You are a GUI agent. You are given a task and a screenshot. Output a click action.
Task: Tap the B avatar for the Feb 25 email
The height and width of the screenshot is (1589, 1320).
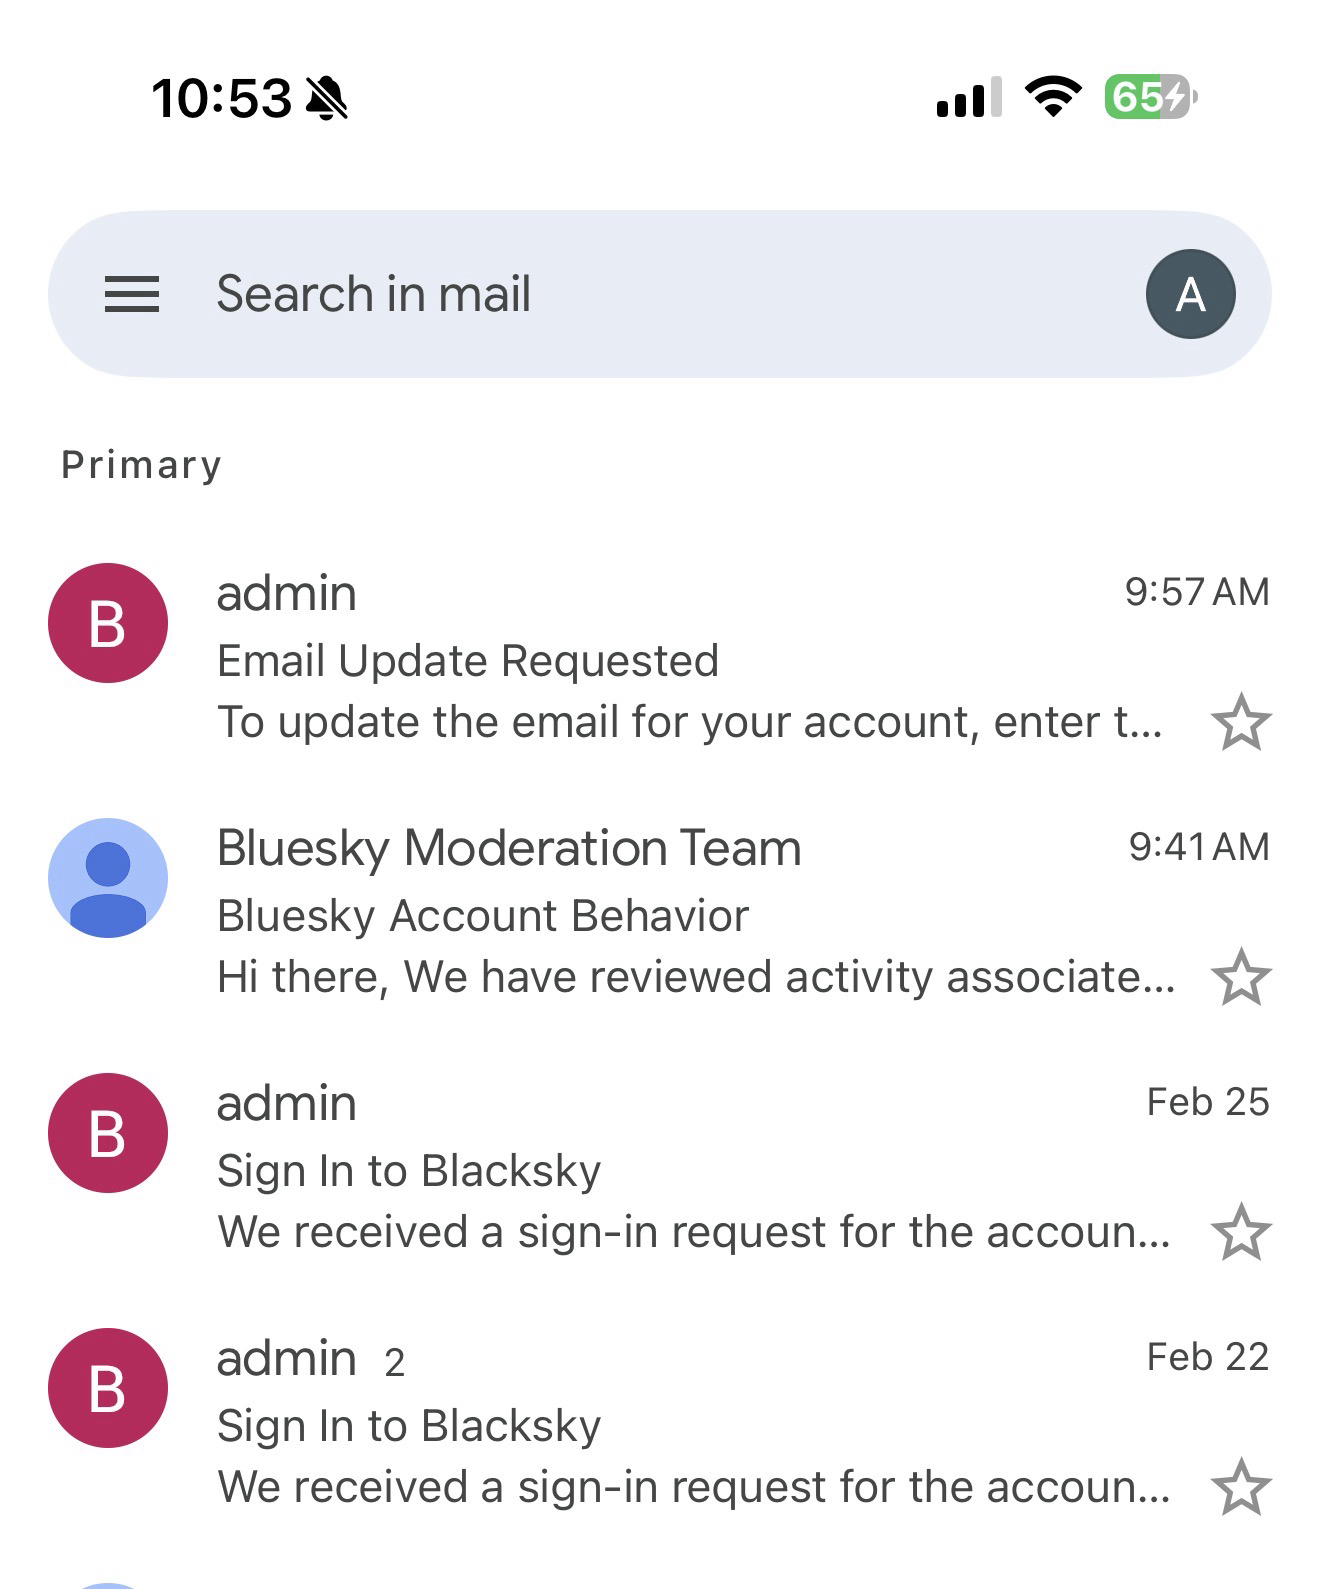108,1133
